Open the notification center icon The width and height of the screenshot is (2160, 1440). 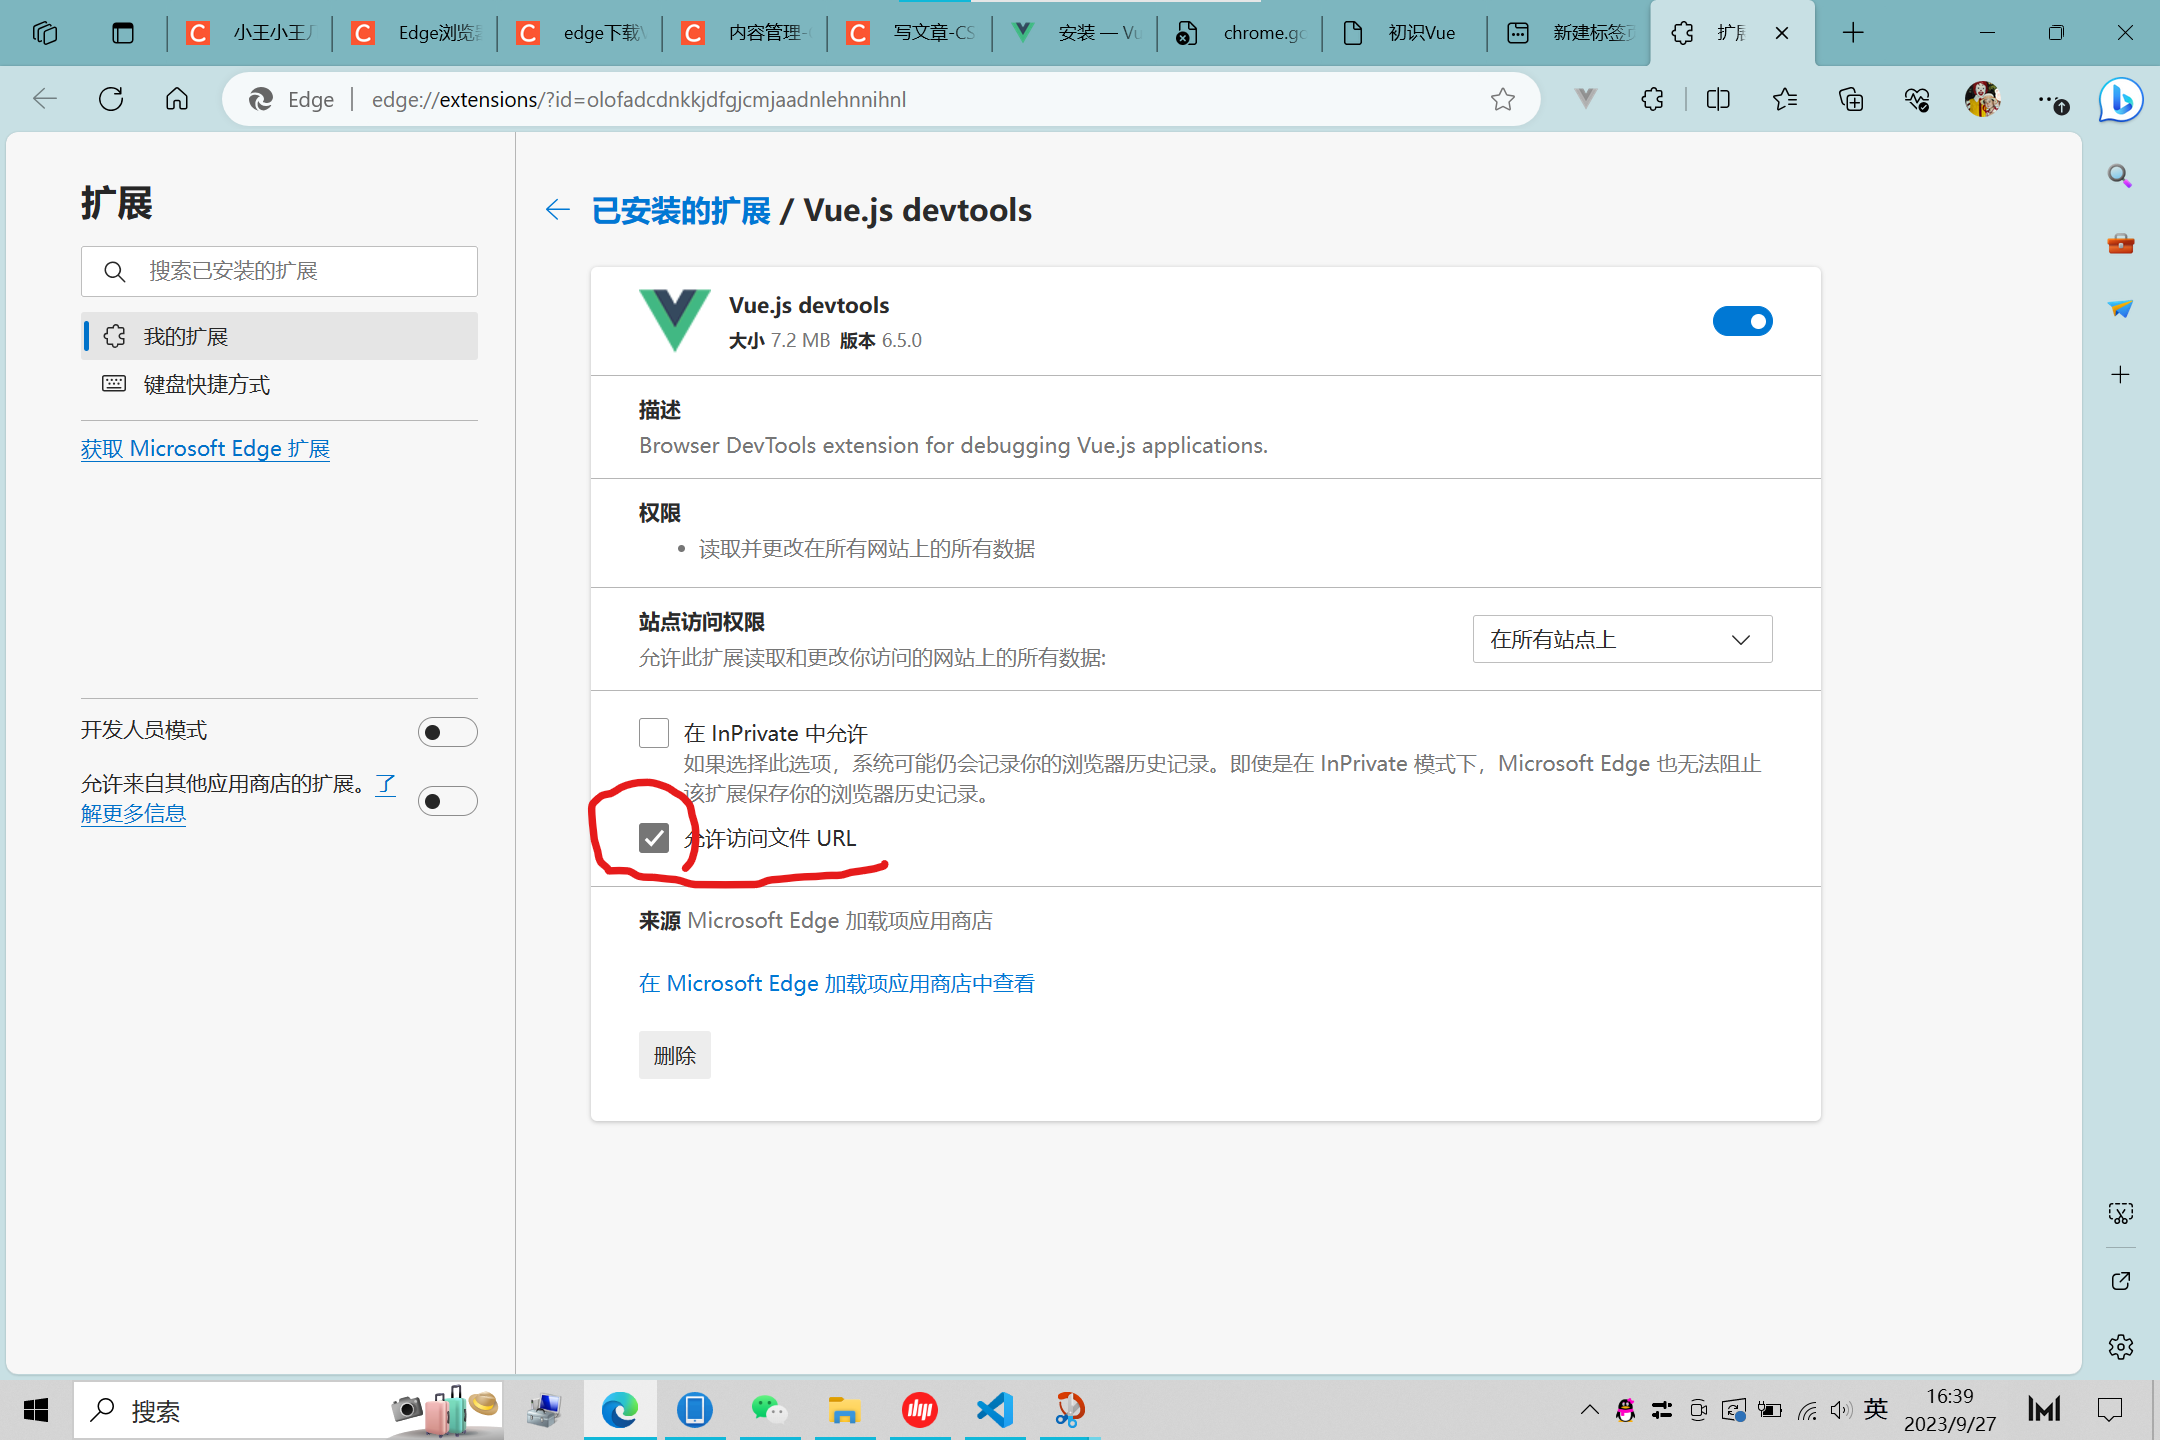pyautogui.click(x=2109, y=1410)
